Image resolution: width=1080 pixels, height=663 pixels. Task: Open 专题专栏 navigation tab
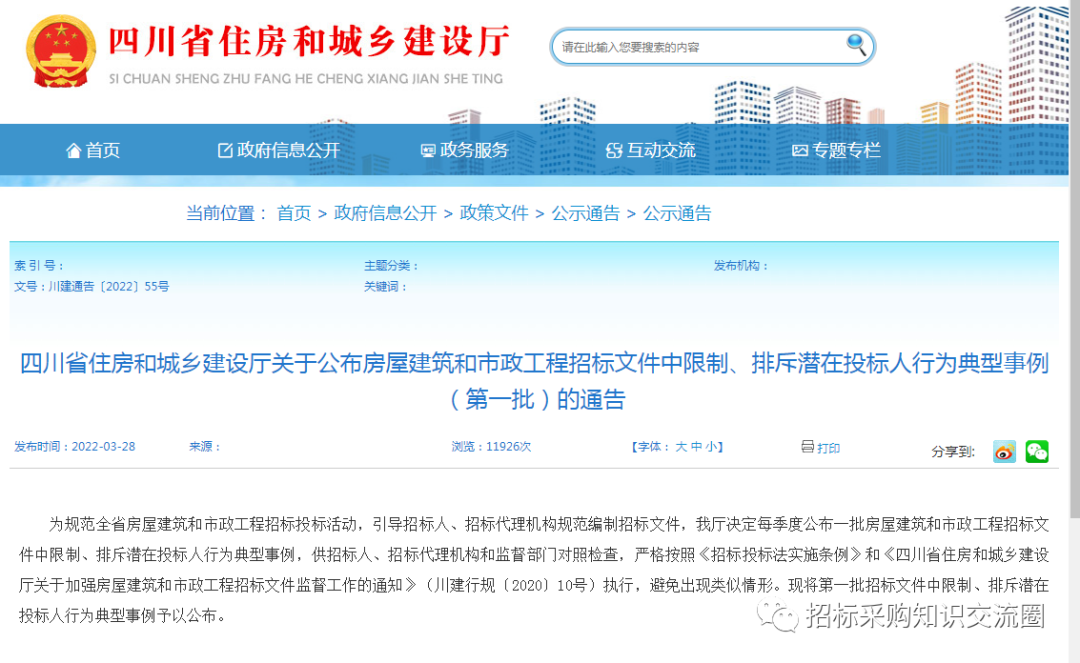(836, 150)
